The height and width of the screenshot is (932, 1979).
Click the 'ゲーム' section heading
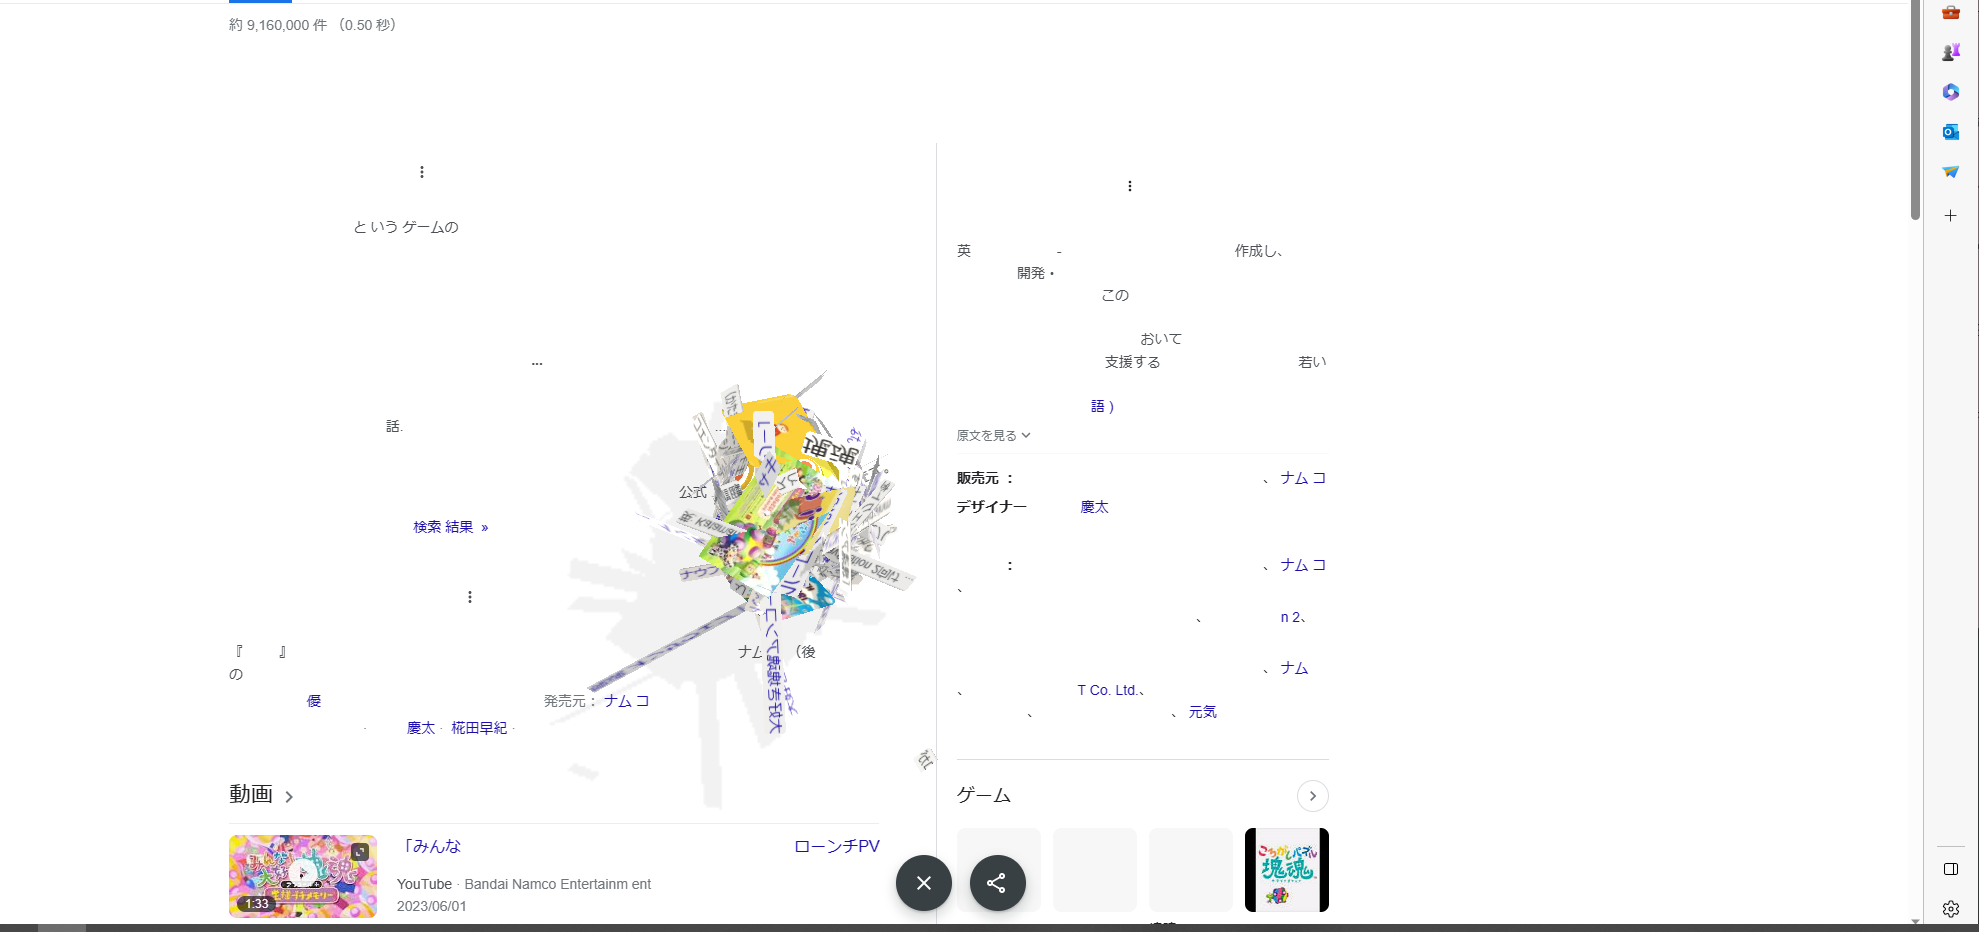984,795
